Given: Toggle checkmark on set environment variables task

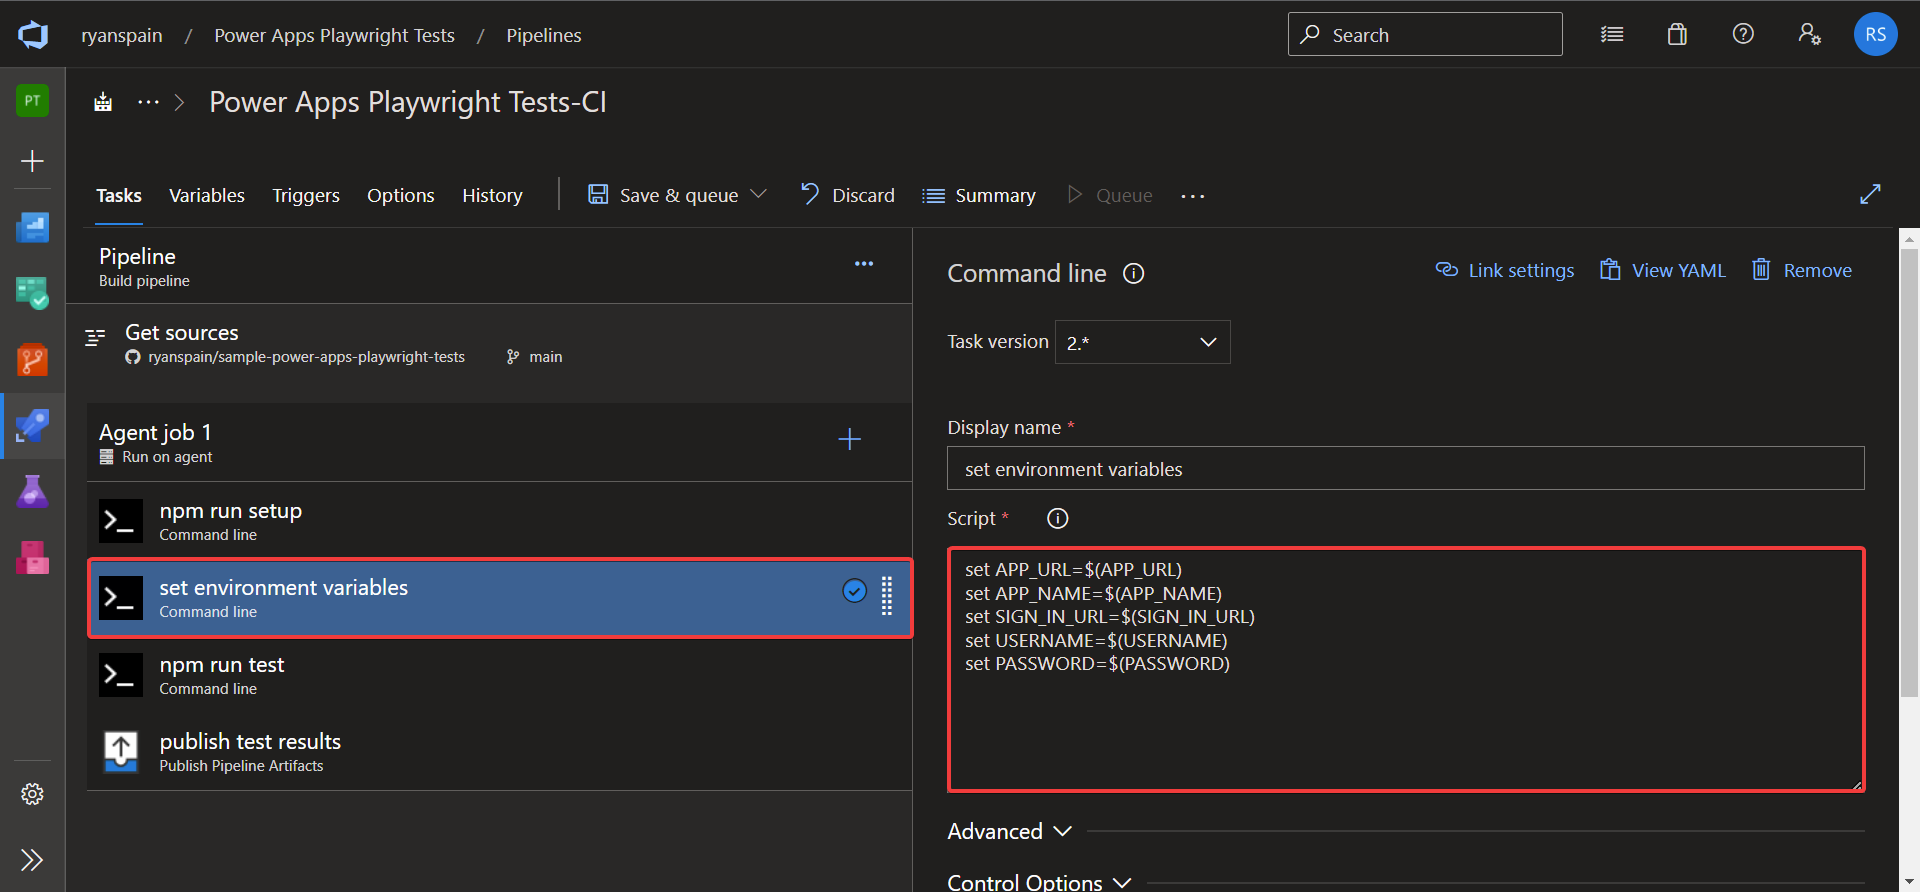Looking at the screenshot, I should [854, 591].
